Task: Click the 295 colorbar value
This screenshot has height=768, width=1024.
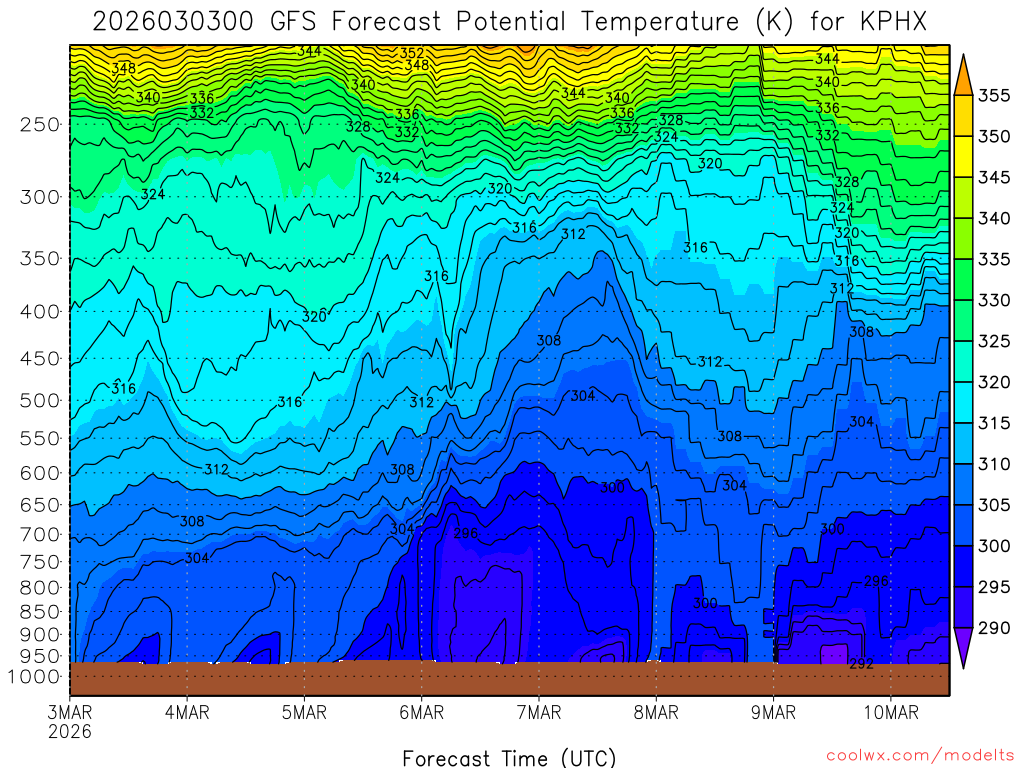Action: [994, 588]
